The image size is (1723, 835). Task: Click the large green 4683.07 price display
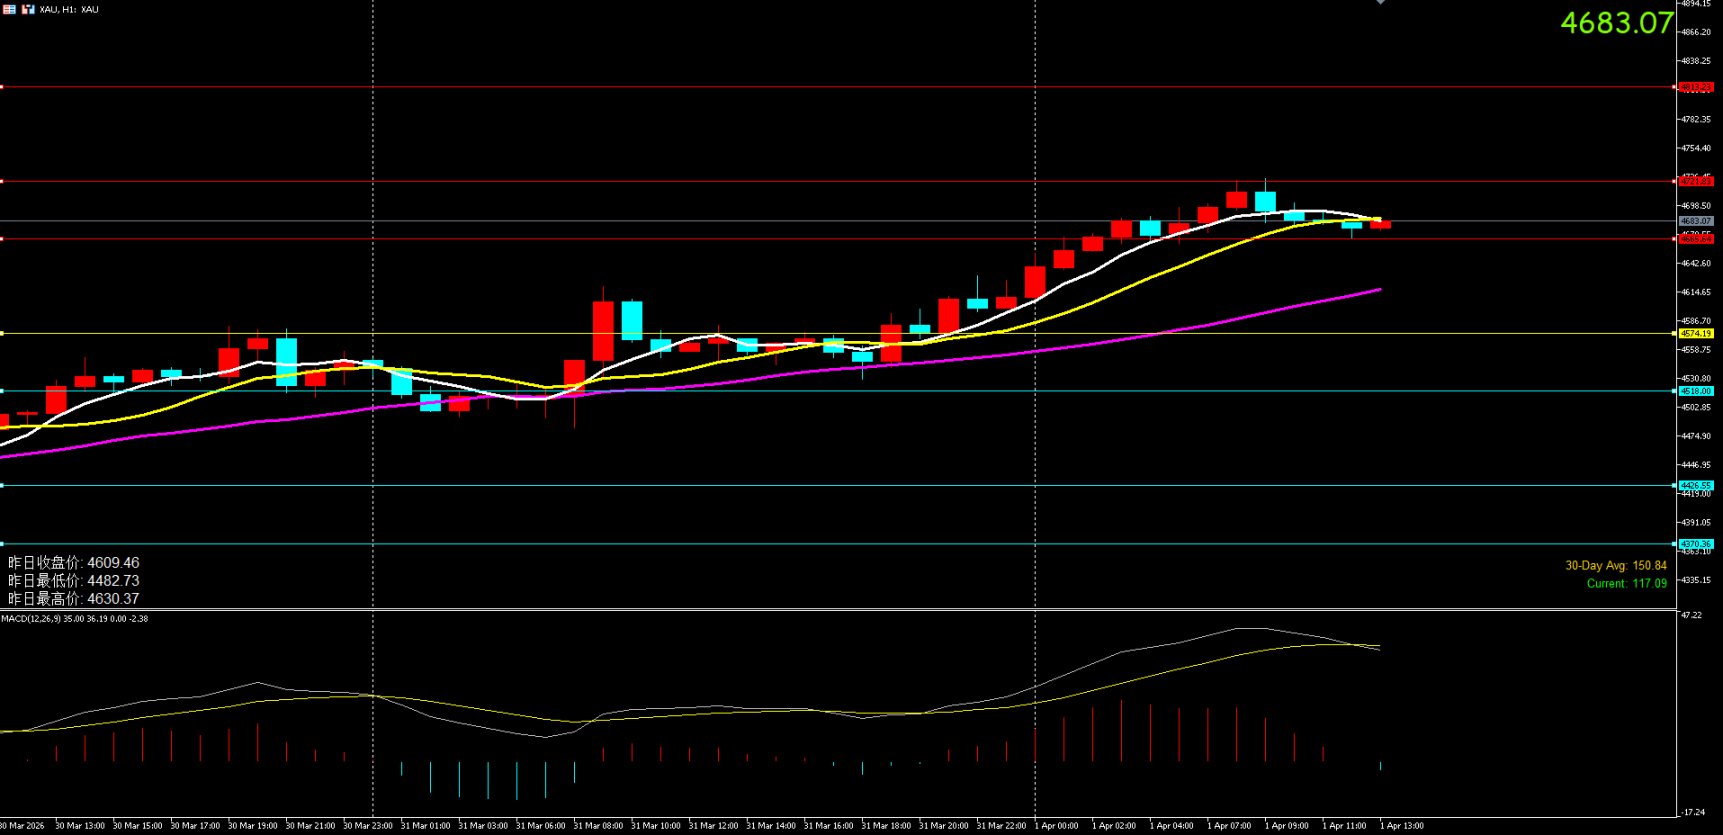click(x=1616, y=23)
